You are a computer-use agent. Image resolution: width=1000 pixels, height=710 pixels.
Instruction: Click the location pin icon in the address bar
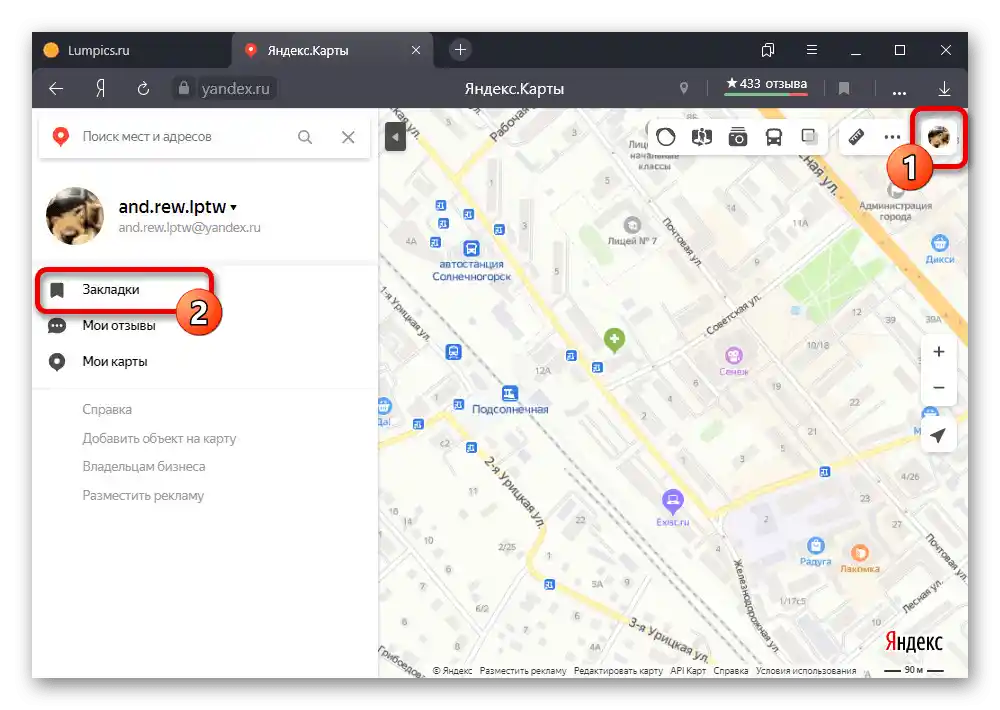pyautogui.click(x=684, y=88)
